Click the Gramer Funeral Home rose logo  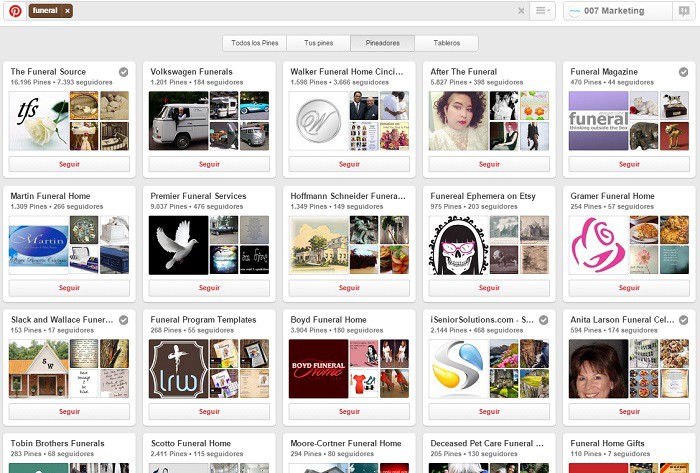(598, 245)
